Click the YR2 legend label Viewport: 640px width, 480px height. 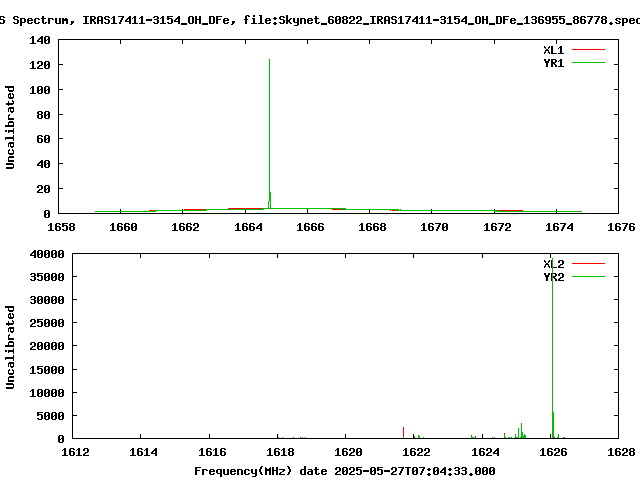[553, 277]
